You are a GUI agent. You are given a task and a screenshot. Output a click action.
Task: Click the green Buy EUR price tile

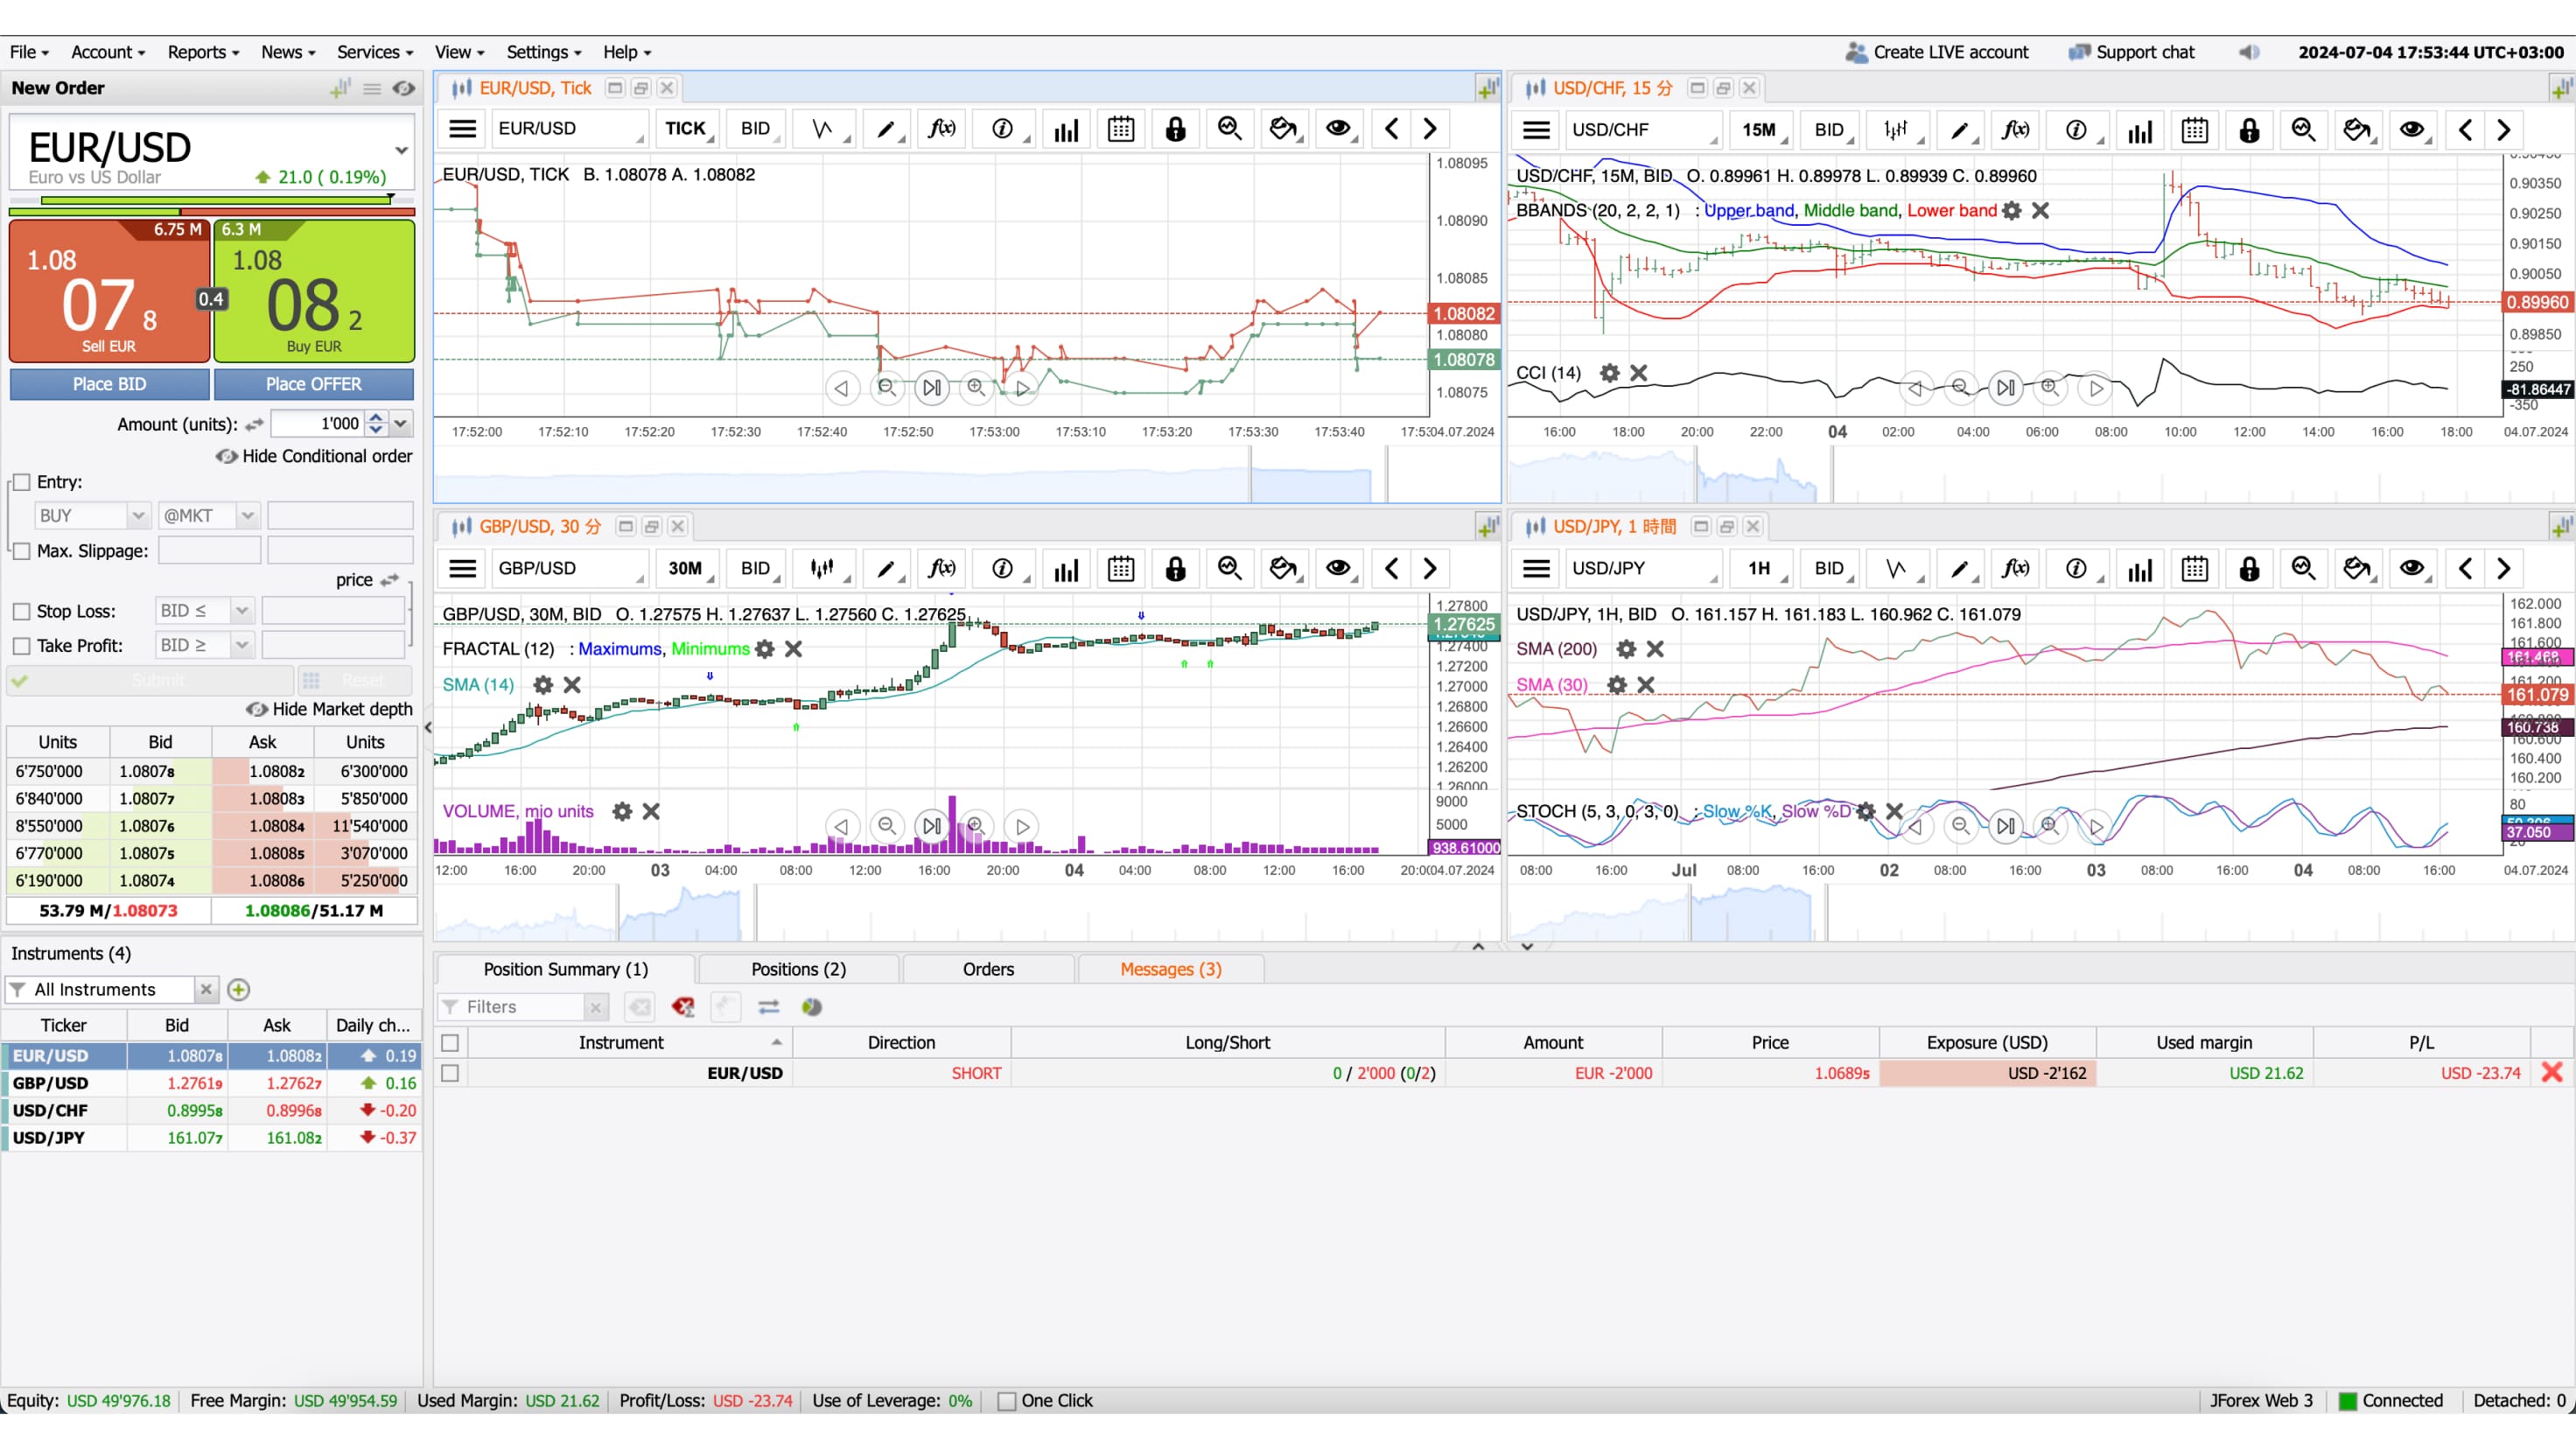coord(313,292)
